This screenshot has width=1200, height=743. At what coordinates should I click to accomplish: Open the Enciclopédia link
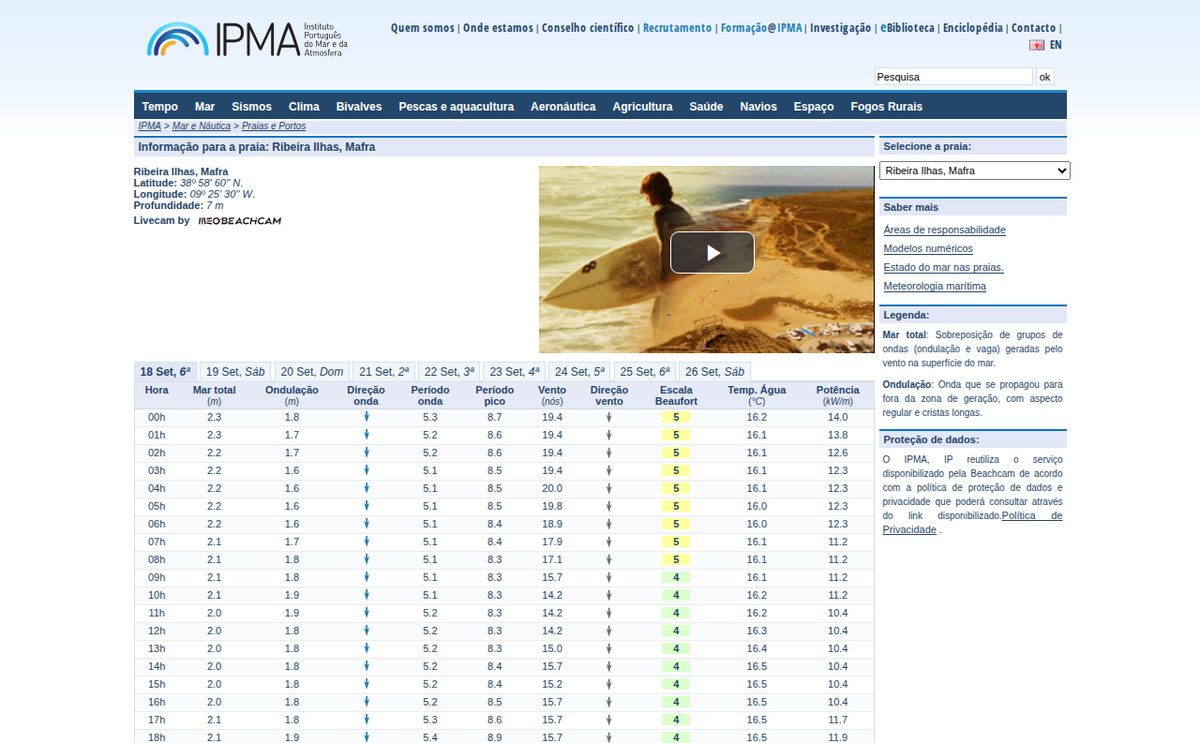coord(973,28)
